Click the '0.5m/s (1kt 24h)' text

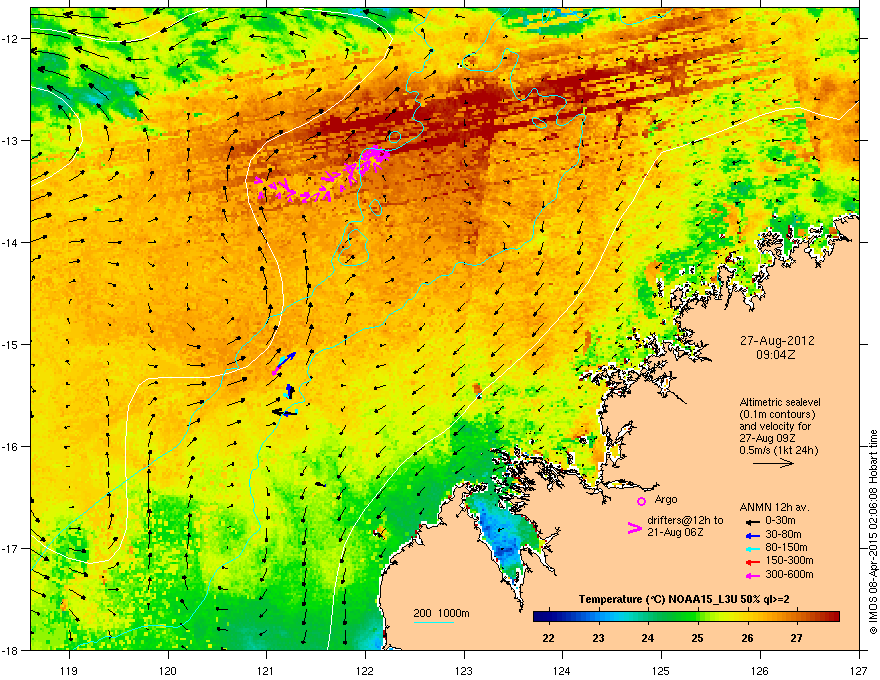click(778, 451)
